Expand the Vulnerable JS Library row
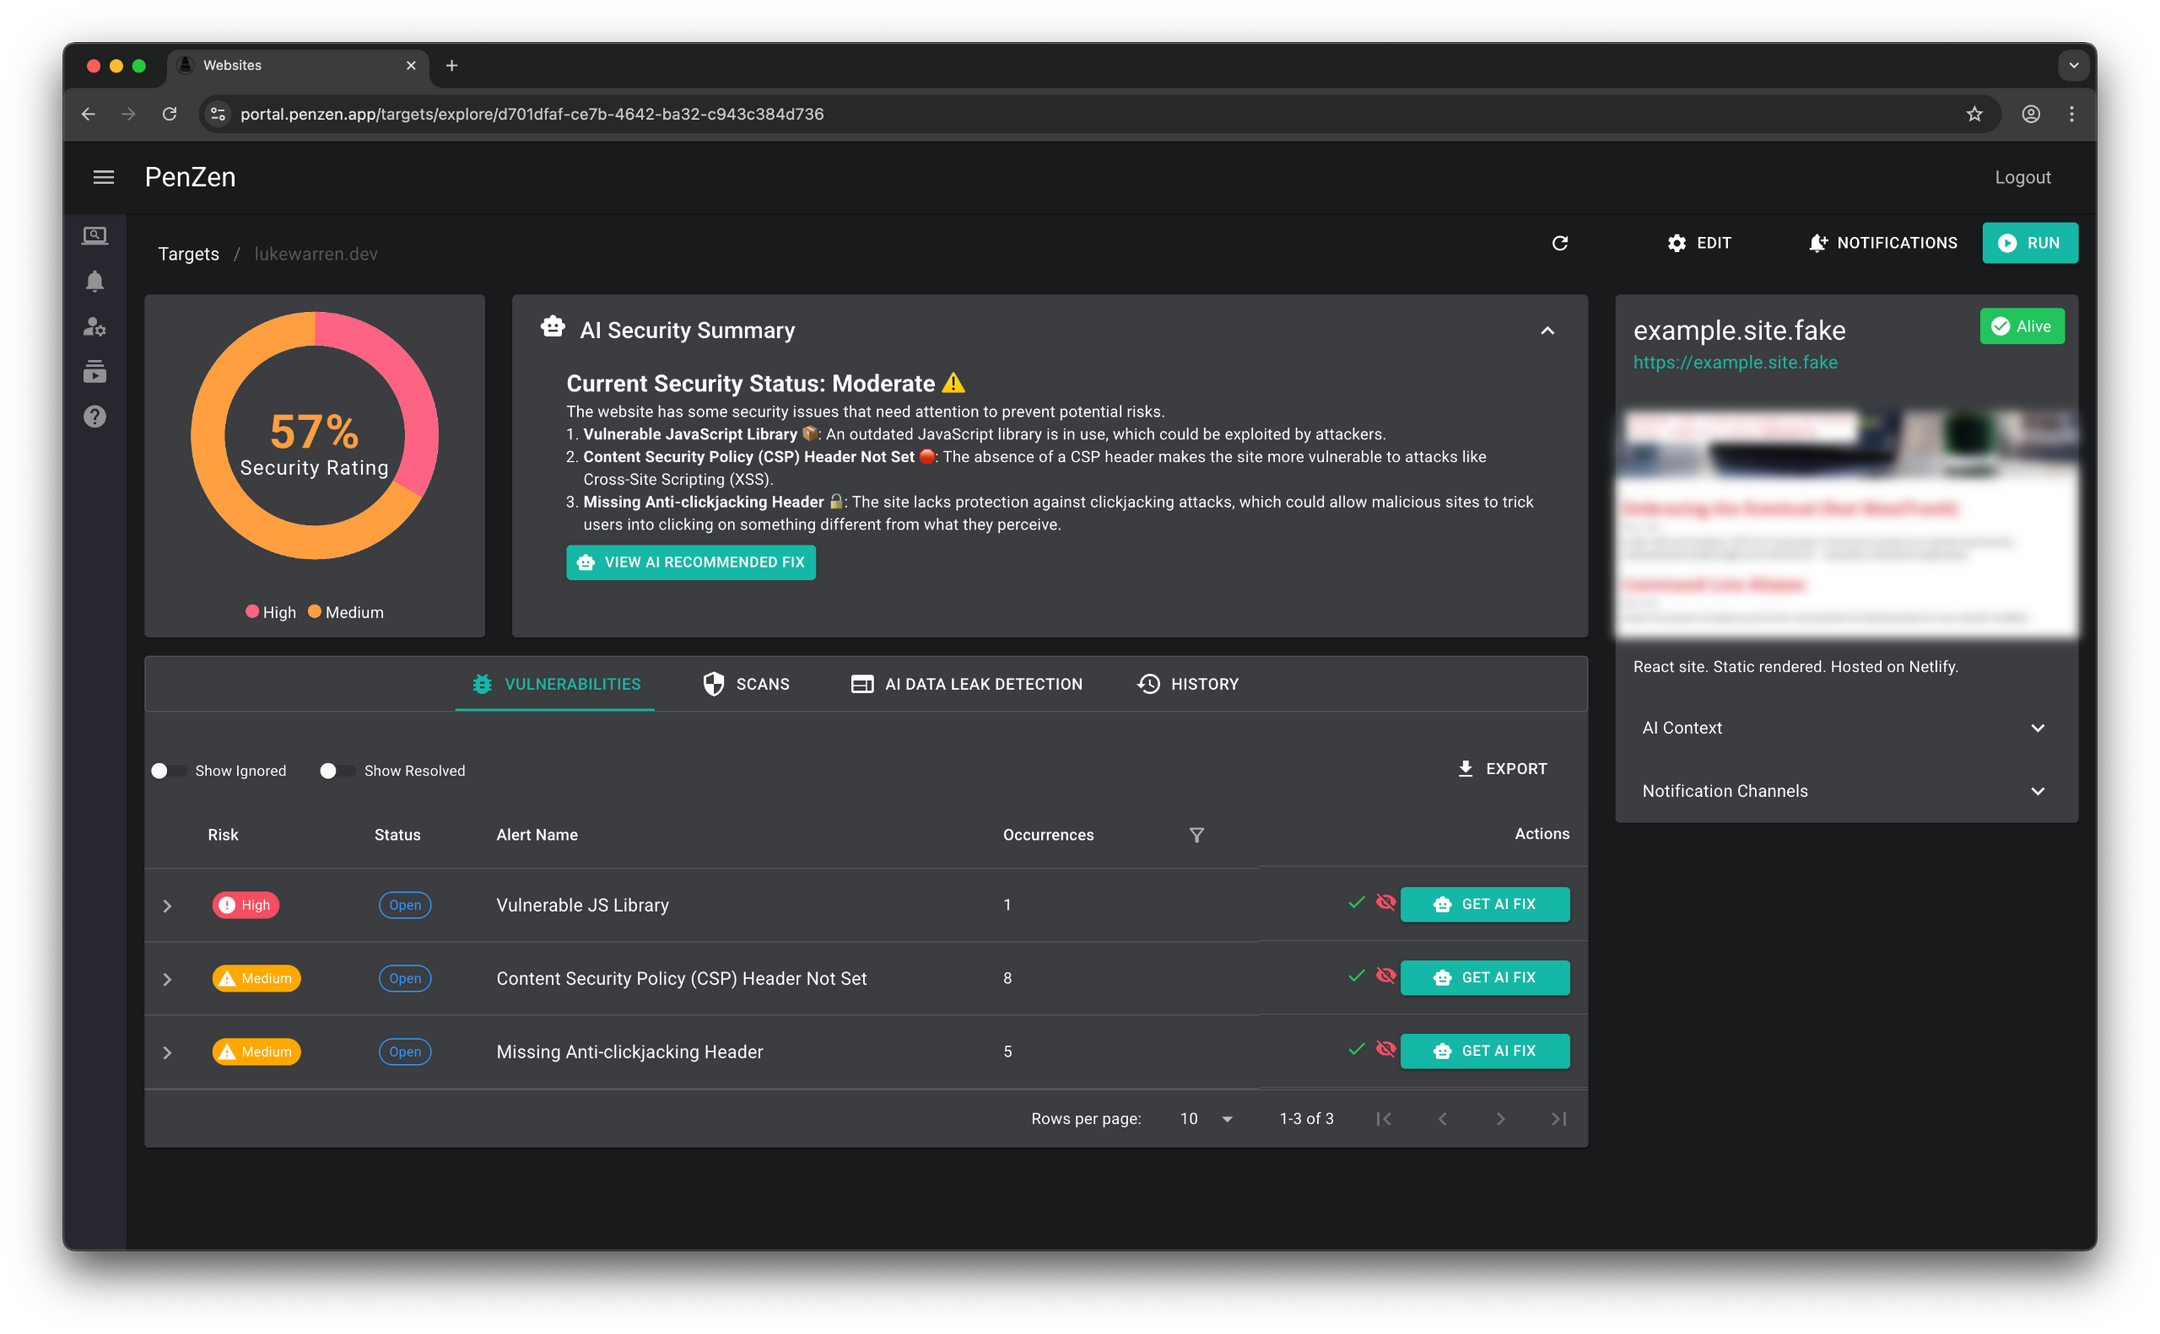The image size is (2160, 1334). click(x=167, y=906)
